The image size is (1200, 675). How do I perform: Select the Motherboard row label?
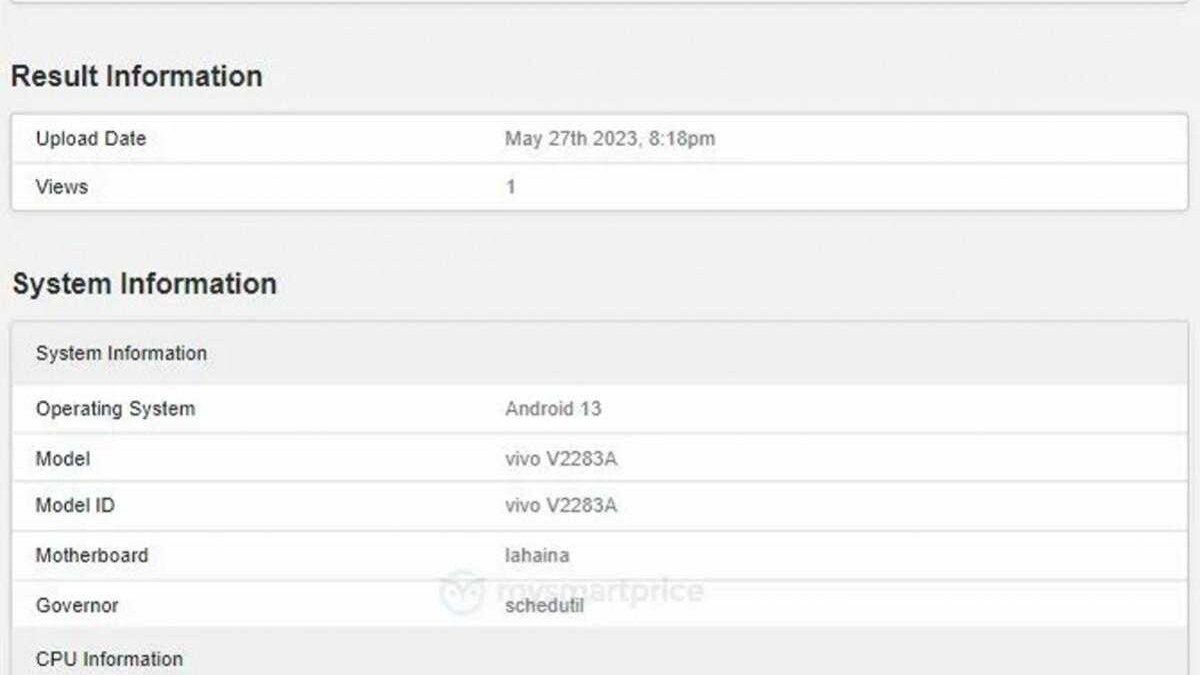[x=92, y=555]
